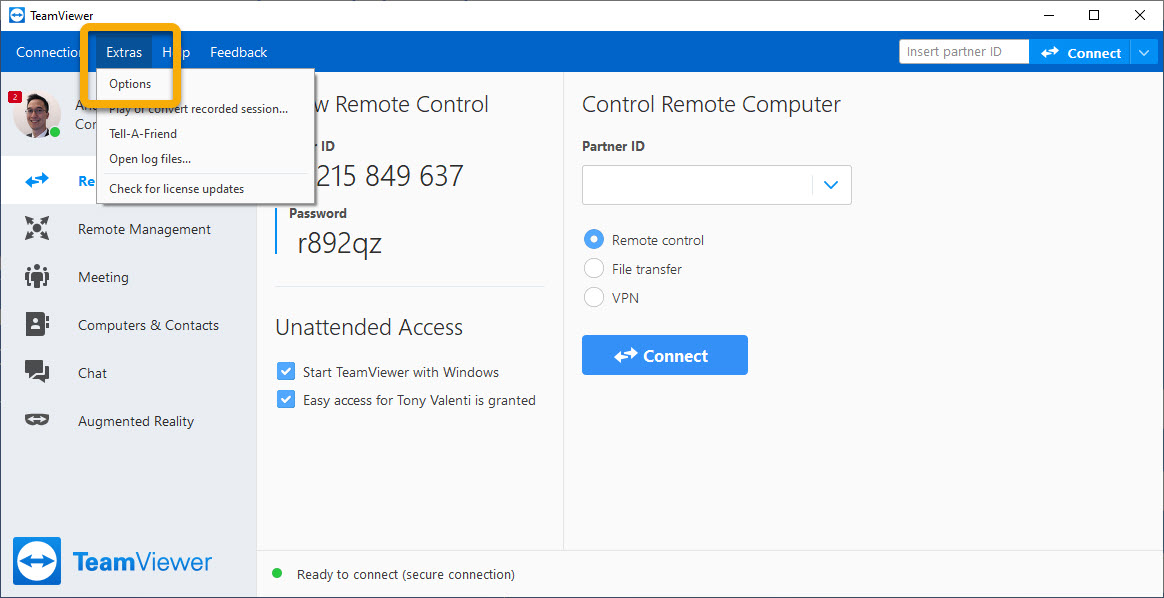Viewport: 1164px width, 598px height.
Task: Click the top-right Connect button
Action: [1080, 53]
